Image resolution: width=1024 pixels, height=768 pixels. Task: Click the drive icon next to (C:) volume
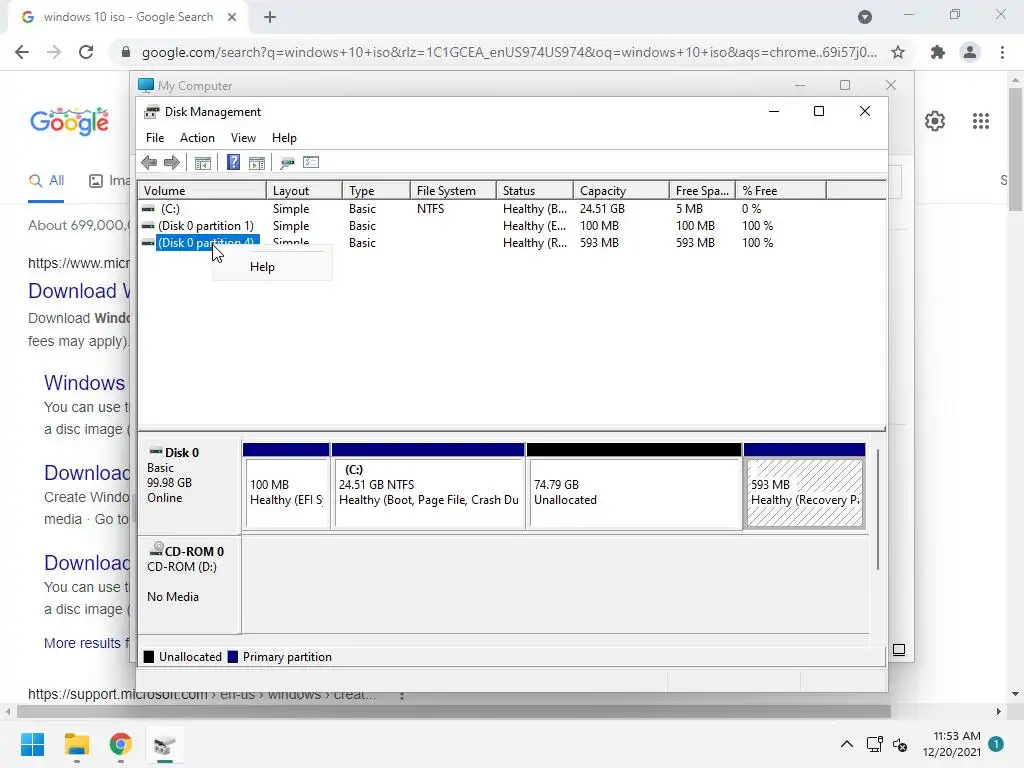pos(148,209)
